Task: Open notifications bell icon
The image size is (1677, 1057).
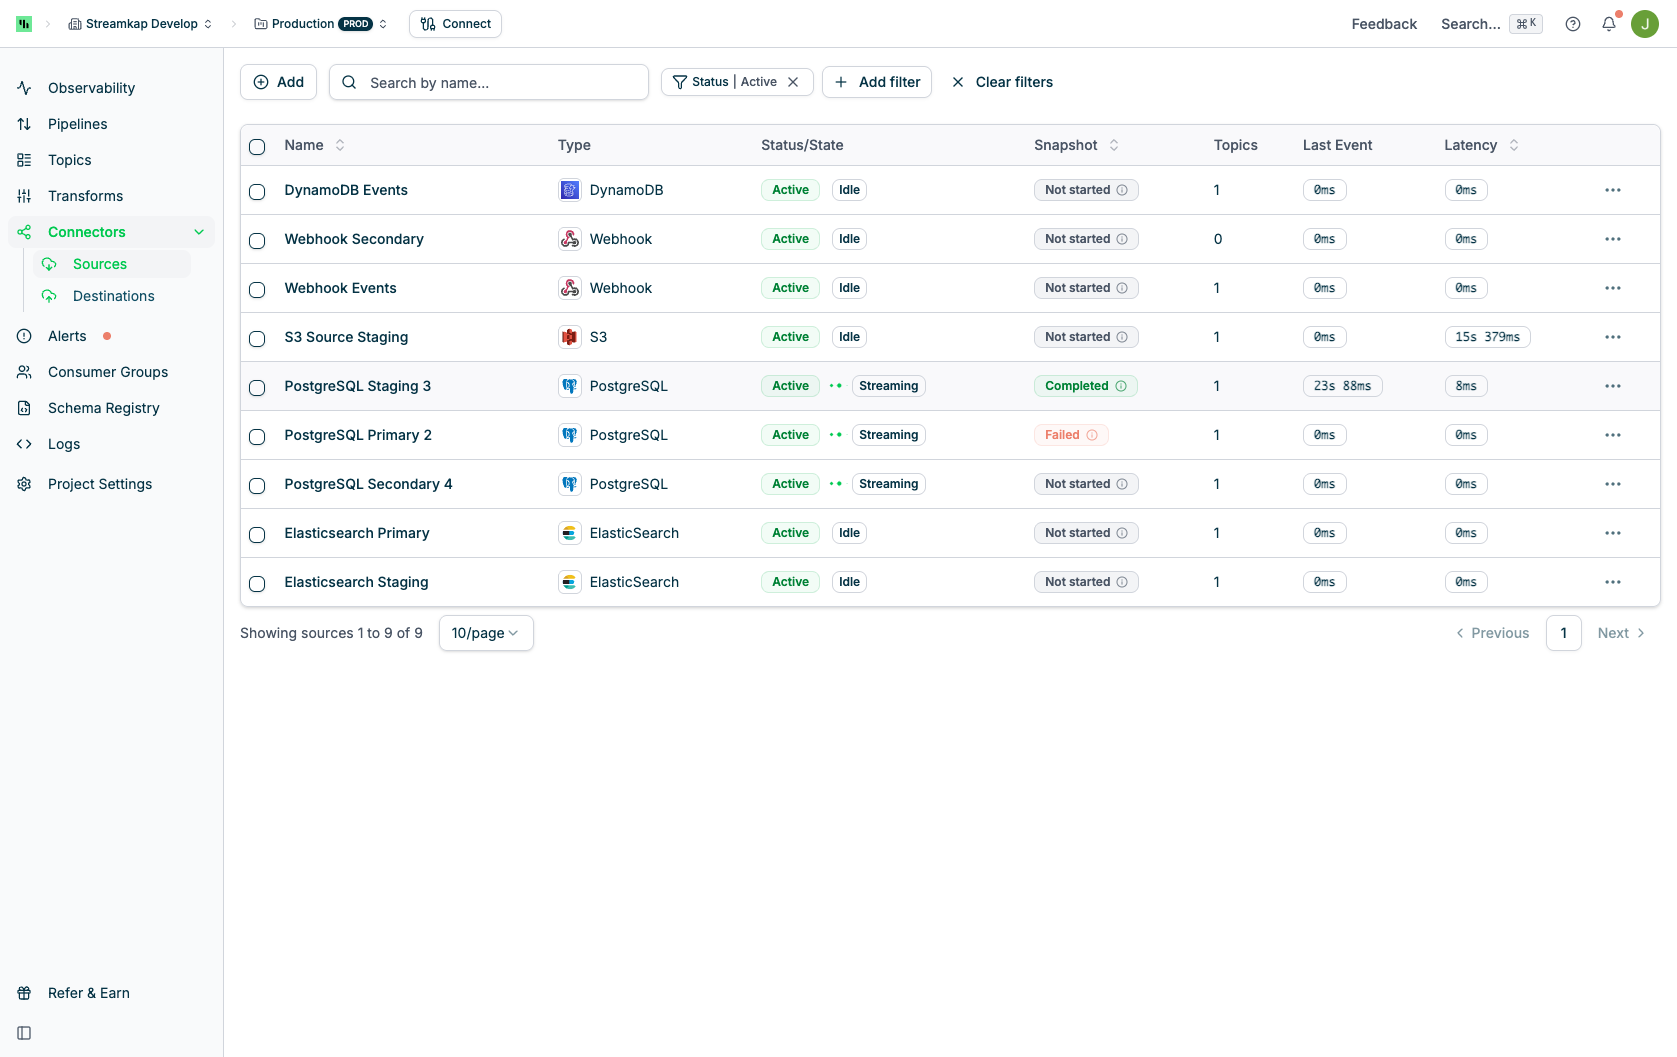Action: tap(1609, 24)
